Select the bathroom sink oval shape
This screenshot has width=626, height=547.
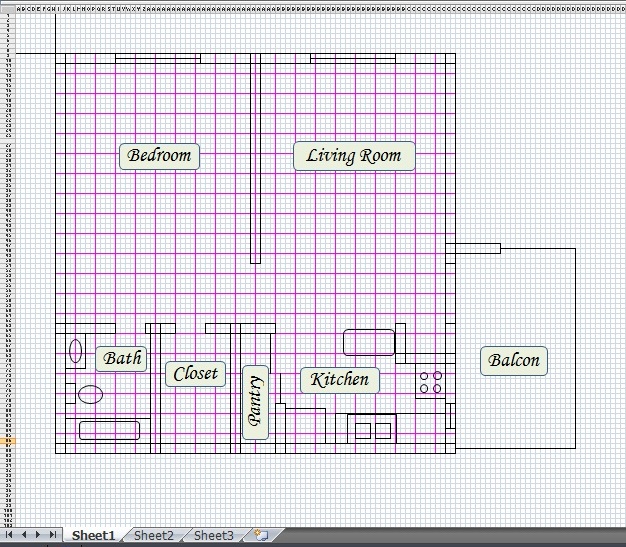(75, 351)
